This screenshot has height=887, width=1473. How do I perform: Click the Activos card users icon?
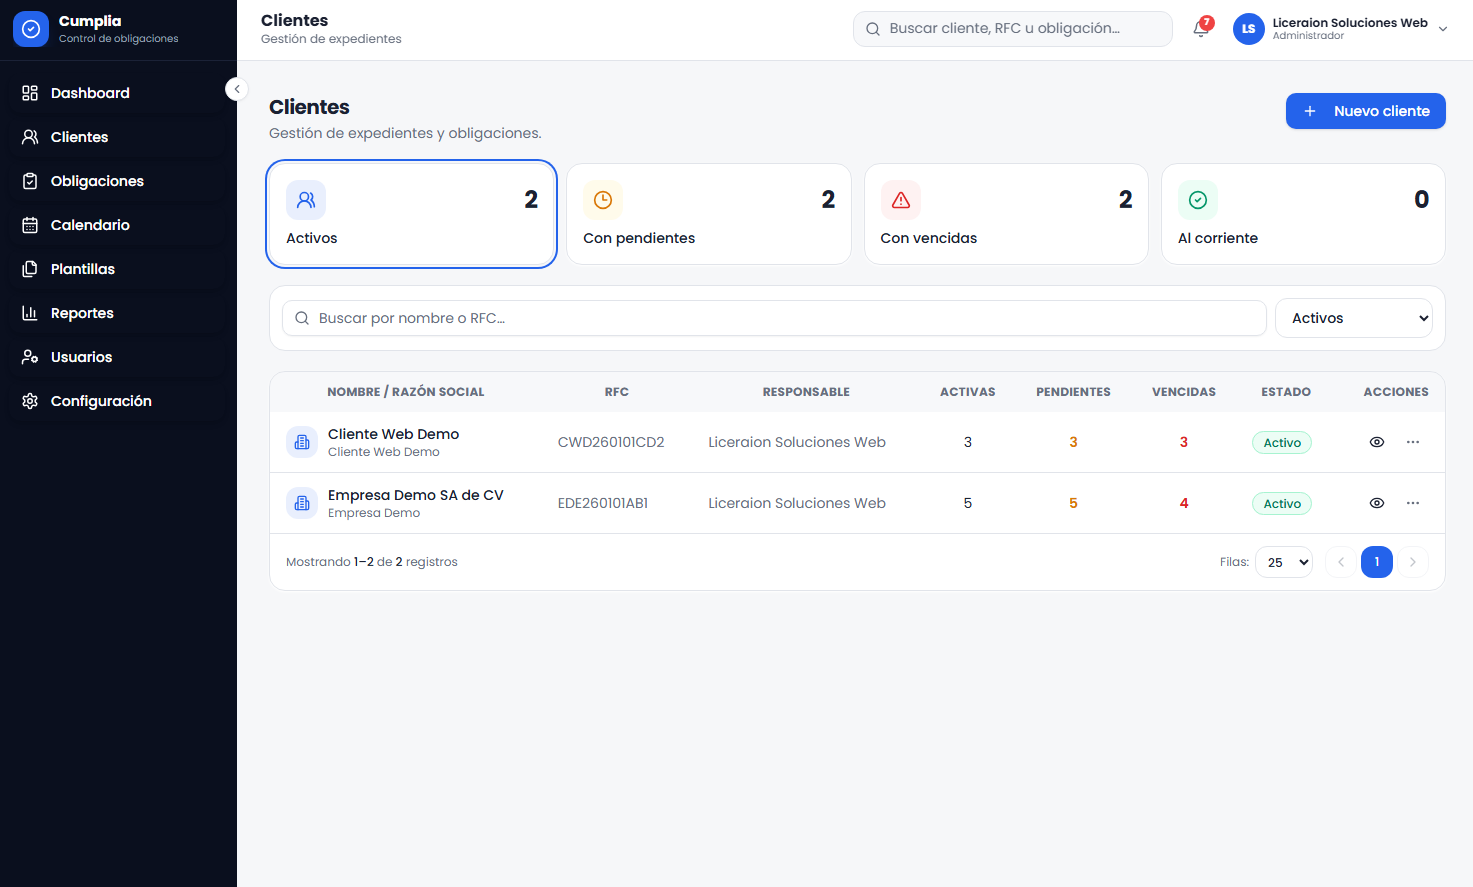coord(306,200)
